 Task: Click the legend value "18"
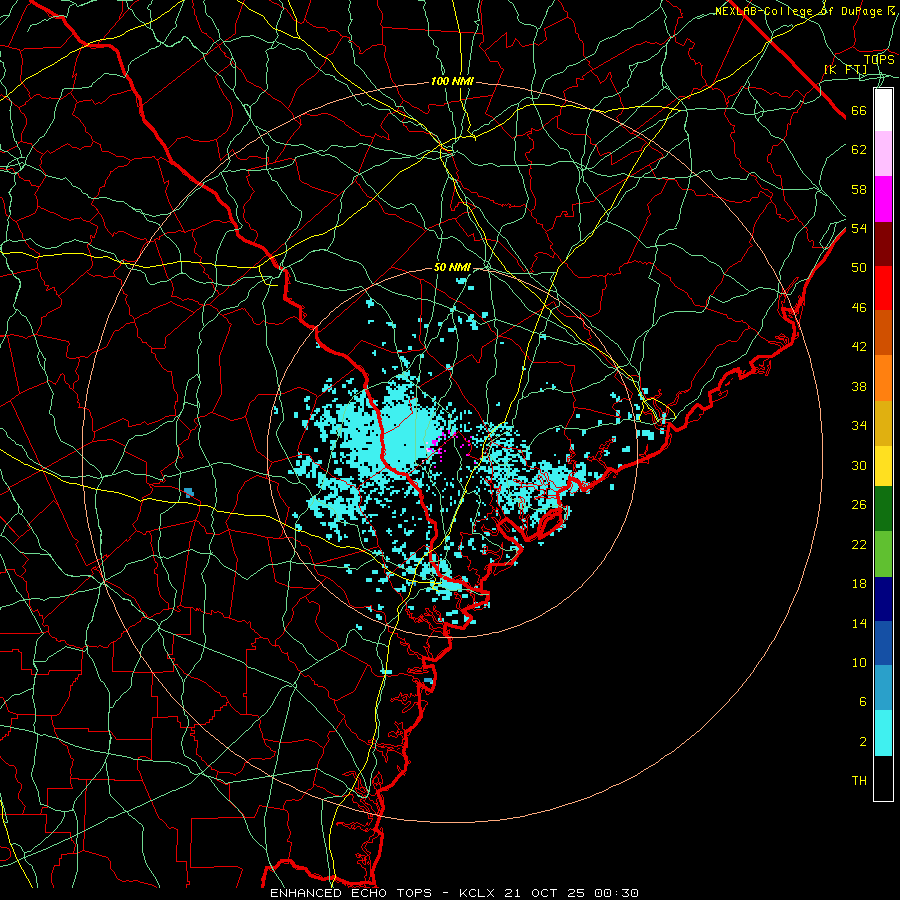tap(859, 584)
